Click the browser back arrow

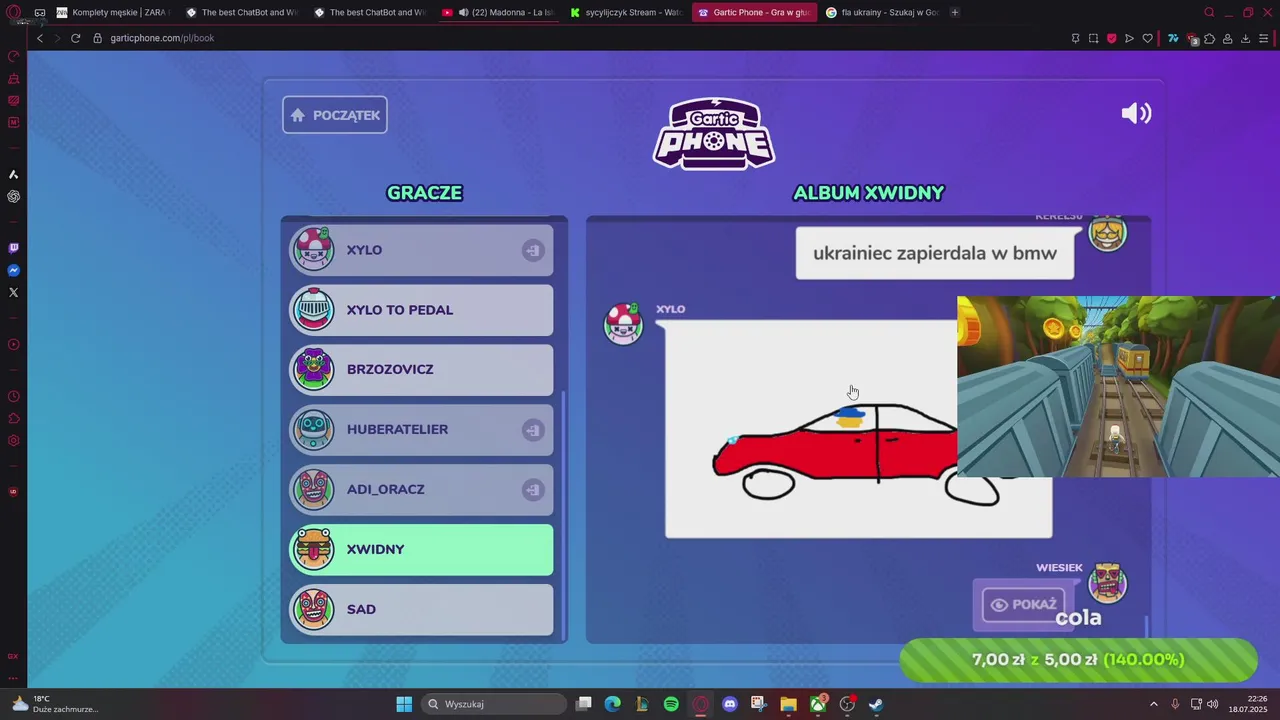[x=40, y=38]
